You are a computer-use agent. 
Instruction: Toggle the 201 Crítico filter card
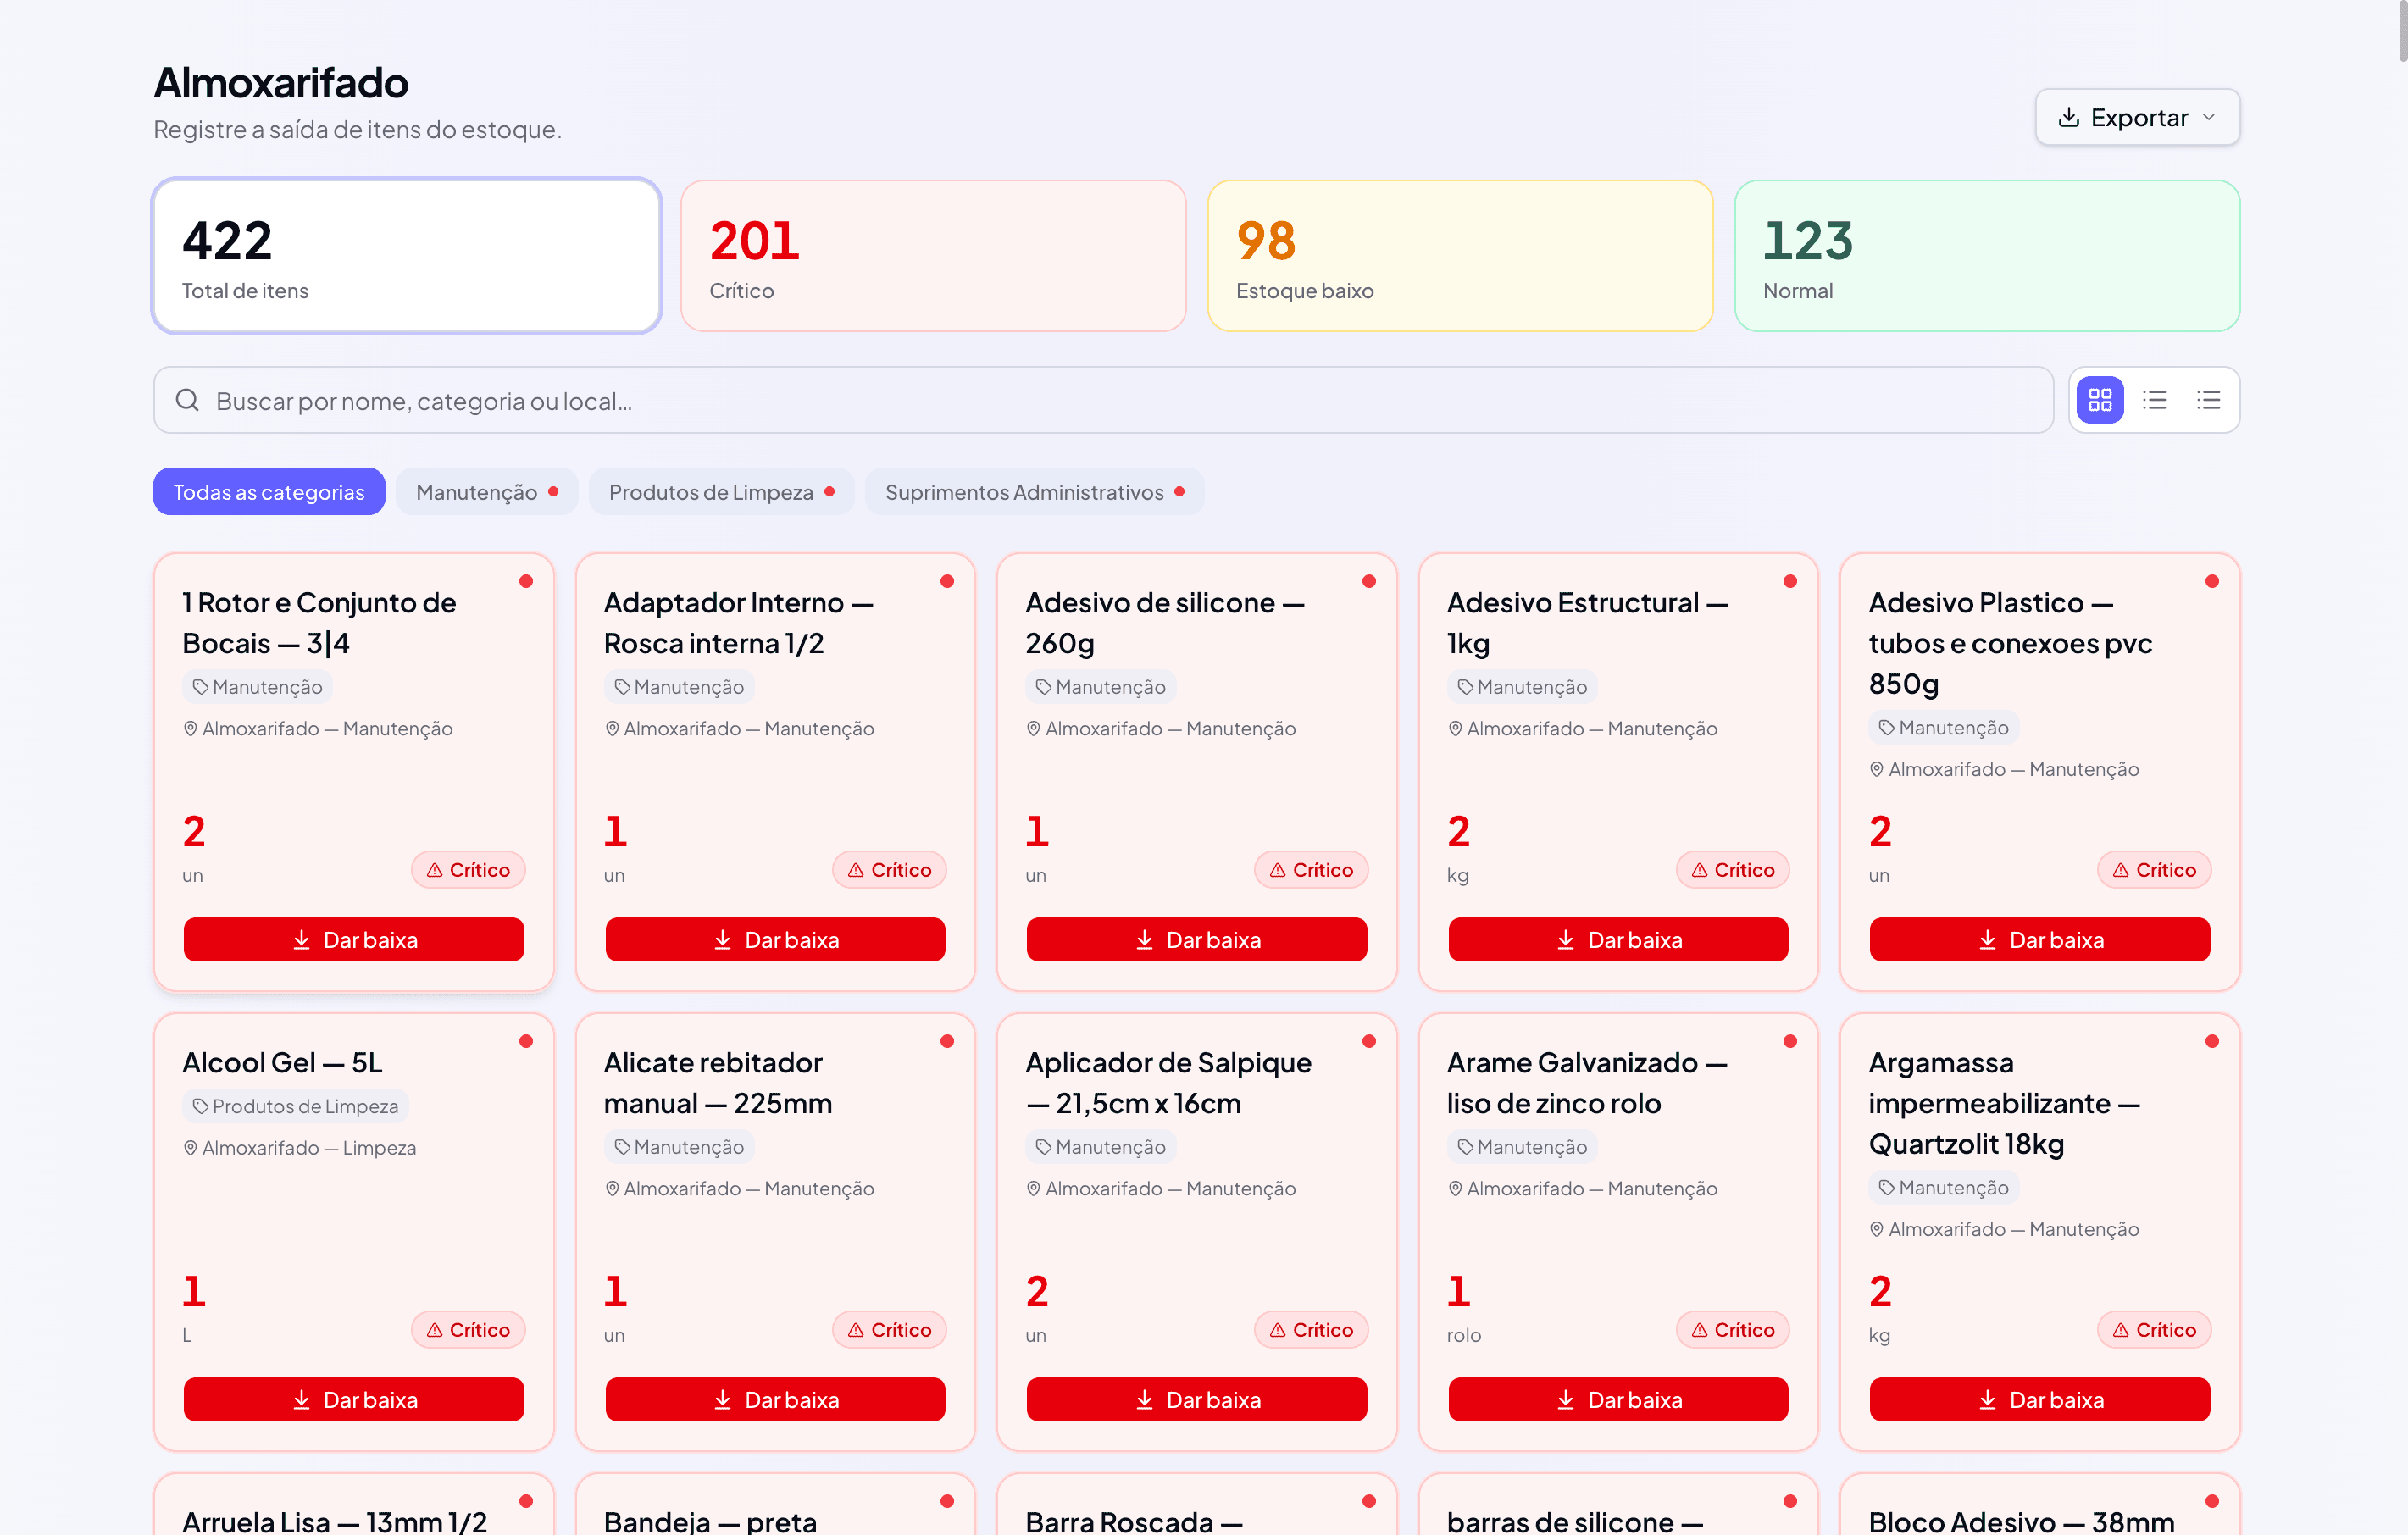(x=933, y=256)
